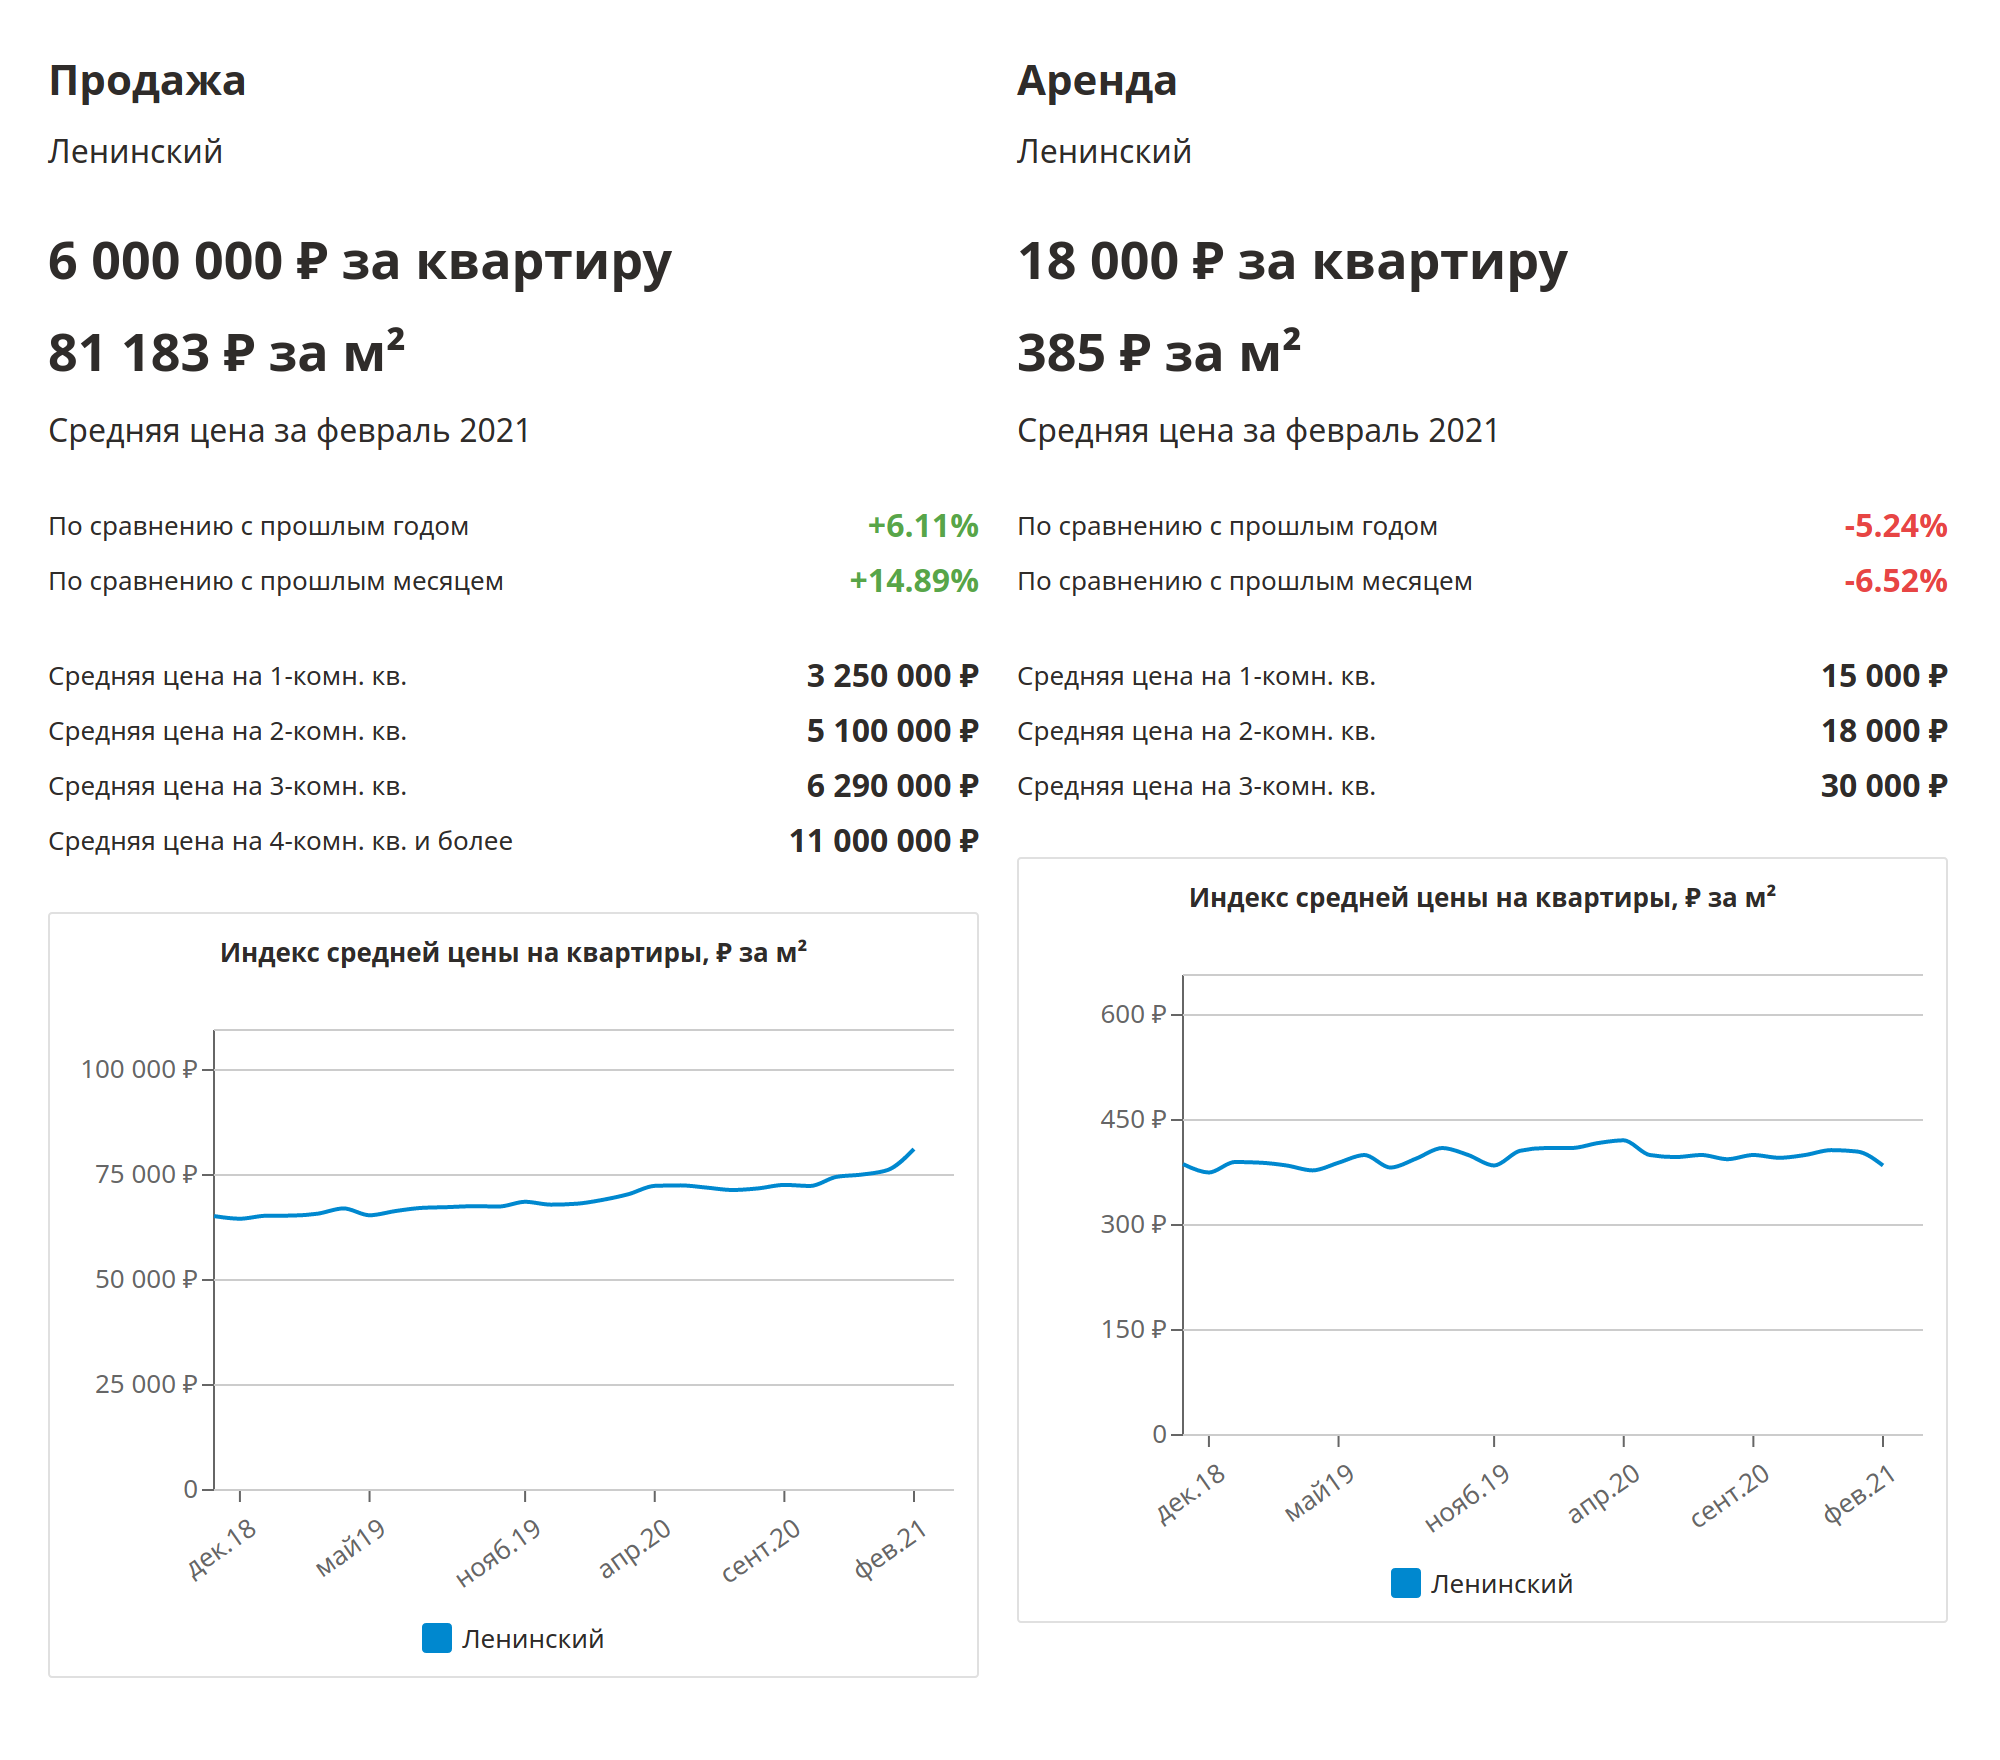Screen dimensions: 2000x1760
Task: Click the 15 000 ₽ one-room rent price
Action: point(1884,676)
